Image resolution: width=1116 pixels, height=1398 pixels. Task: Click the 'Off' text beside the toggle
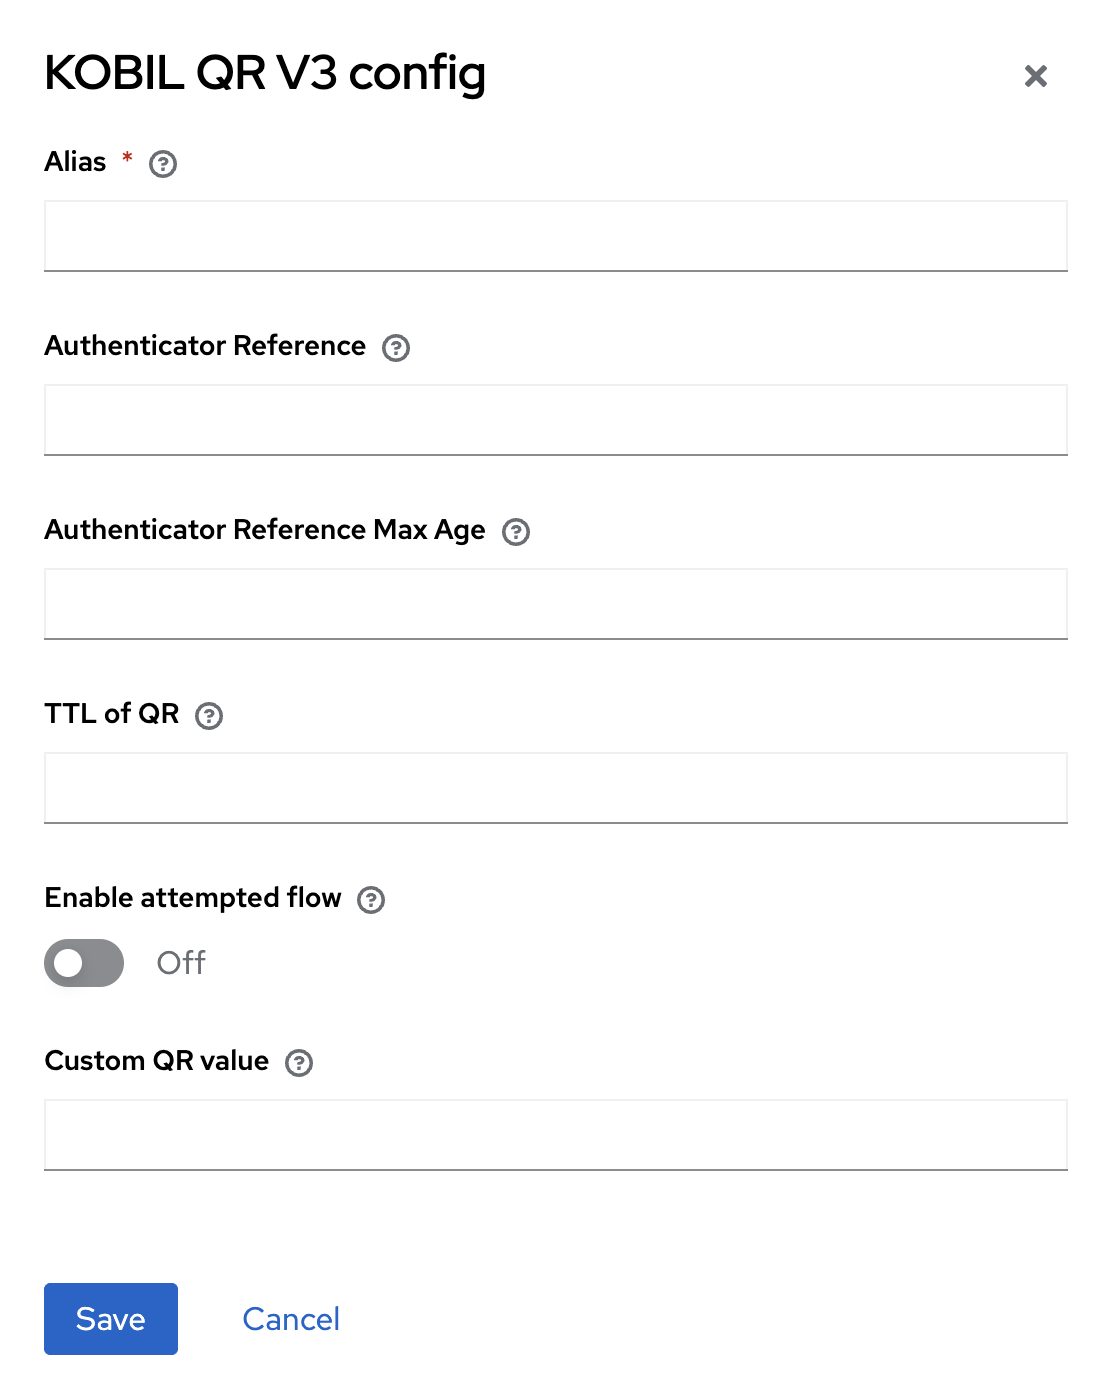click(x=181, y=963)
